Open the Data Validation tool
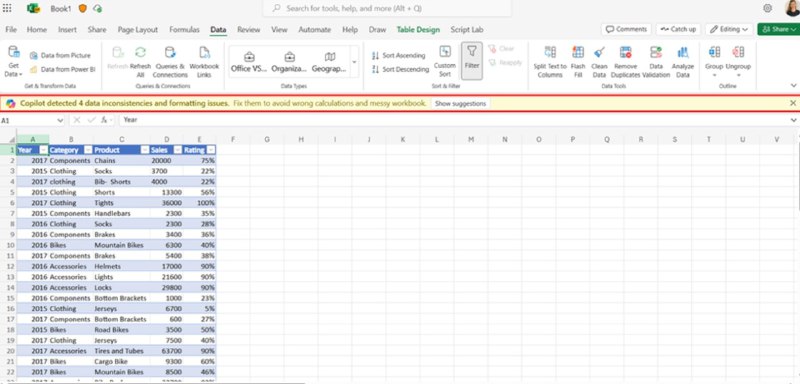The height and width of the screenshot is (384, 800). 656,52
